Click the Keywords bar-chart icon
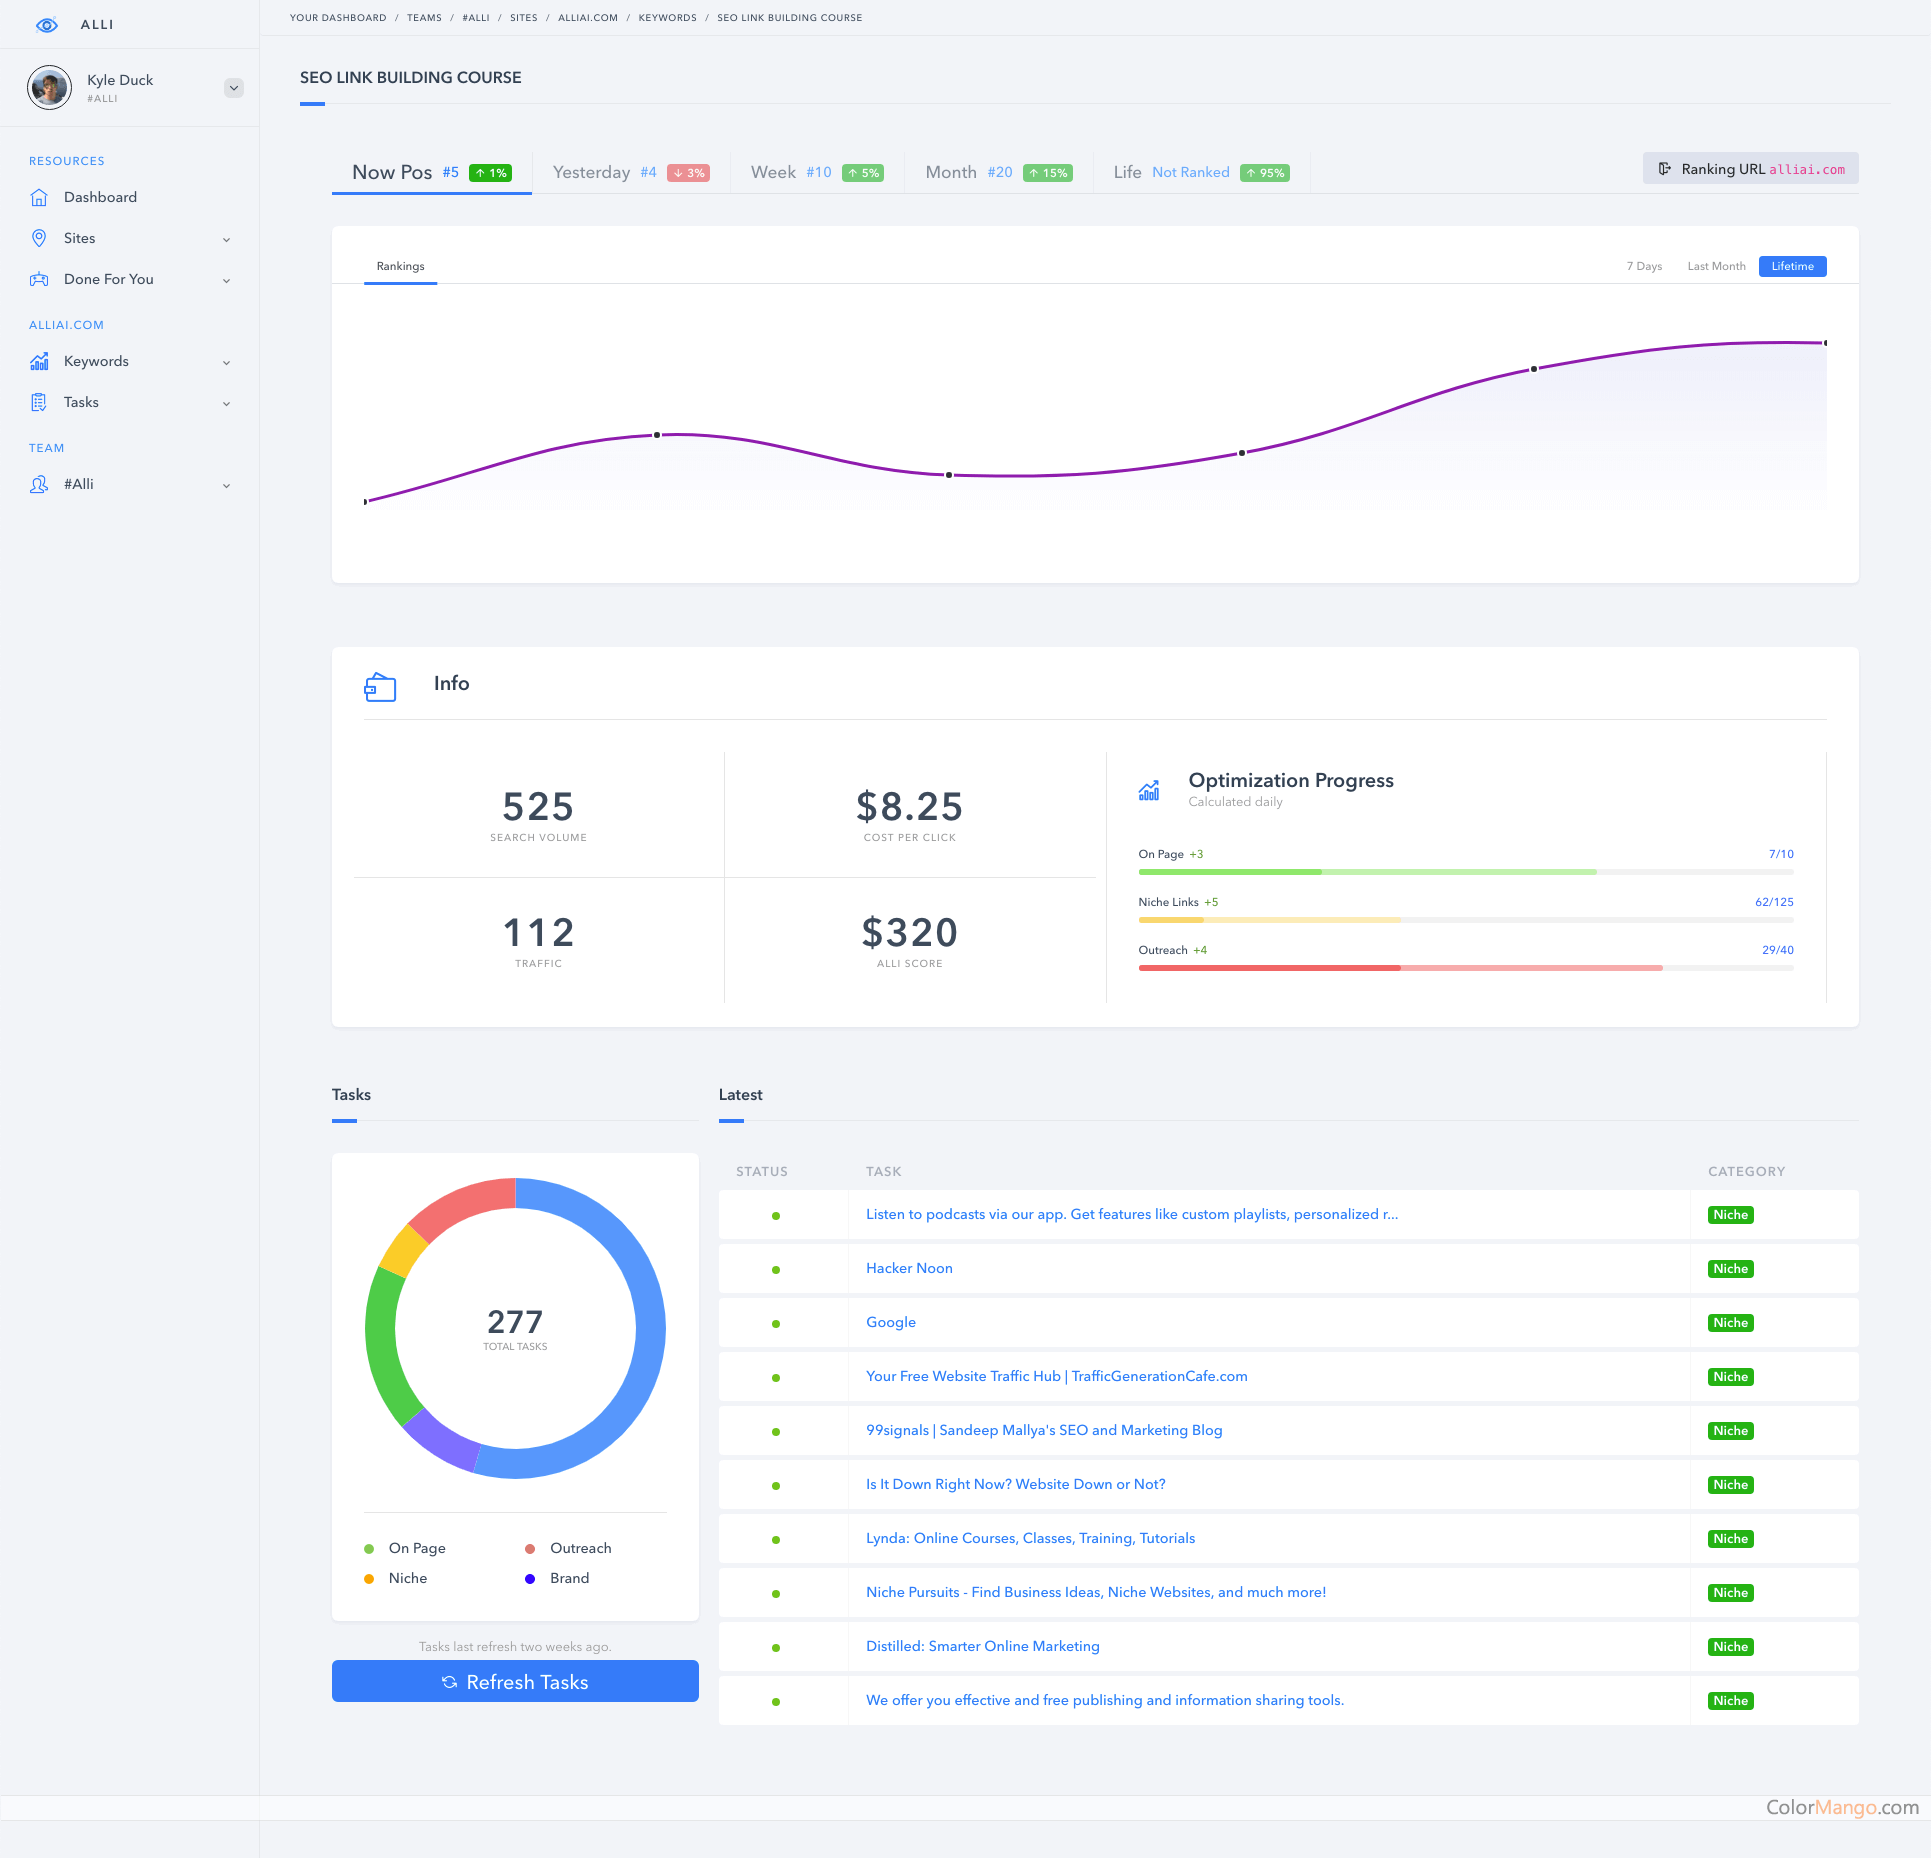This screenshot has width=1931, height=1858. [38, 361]
